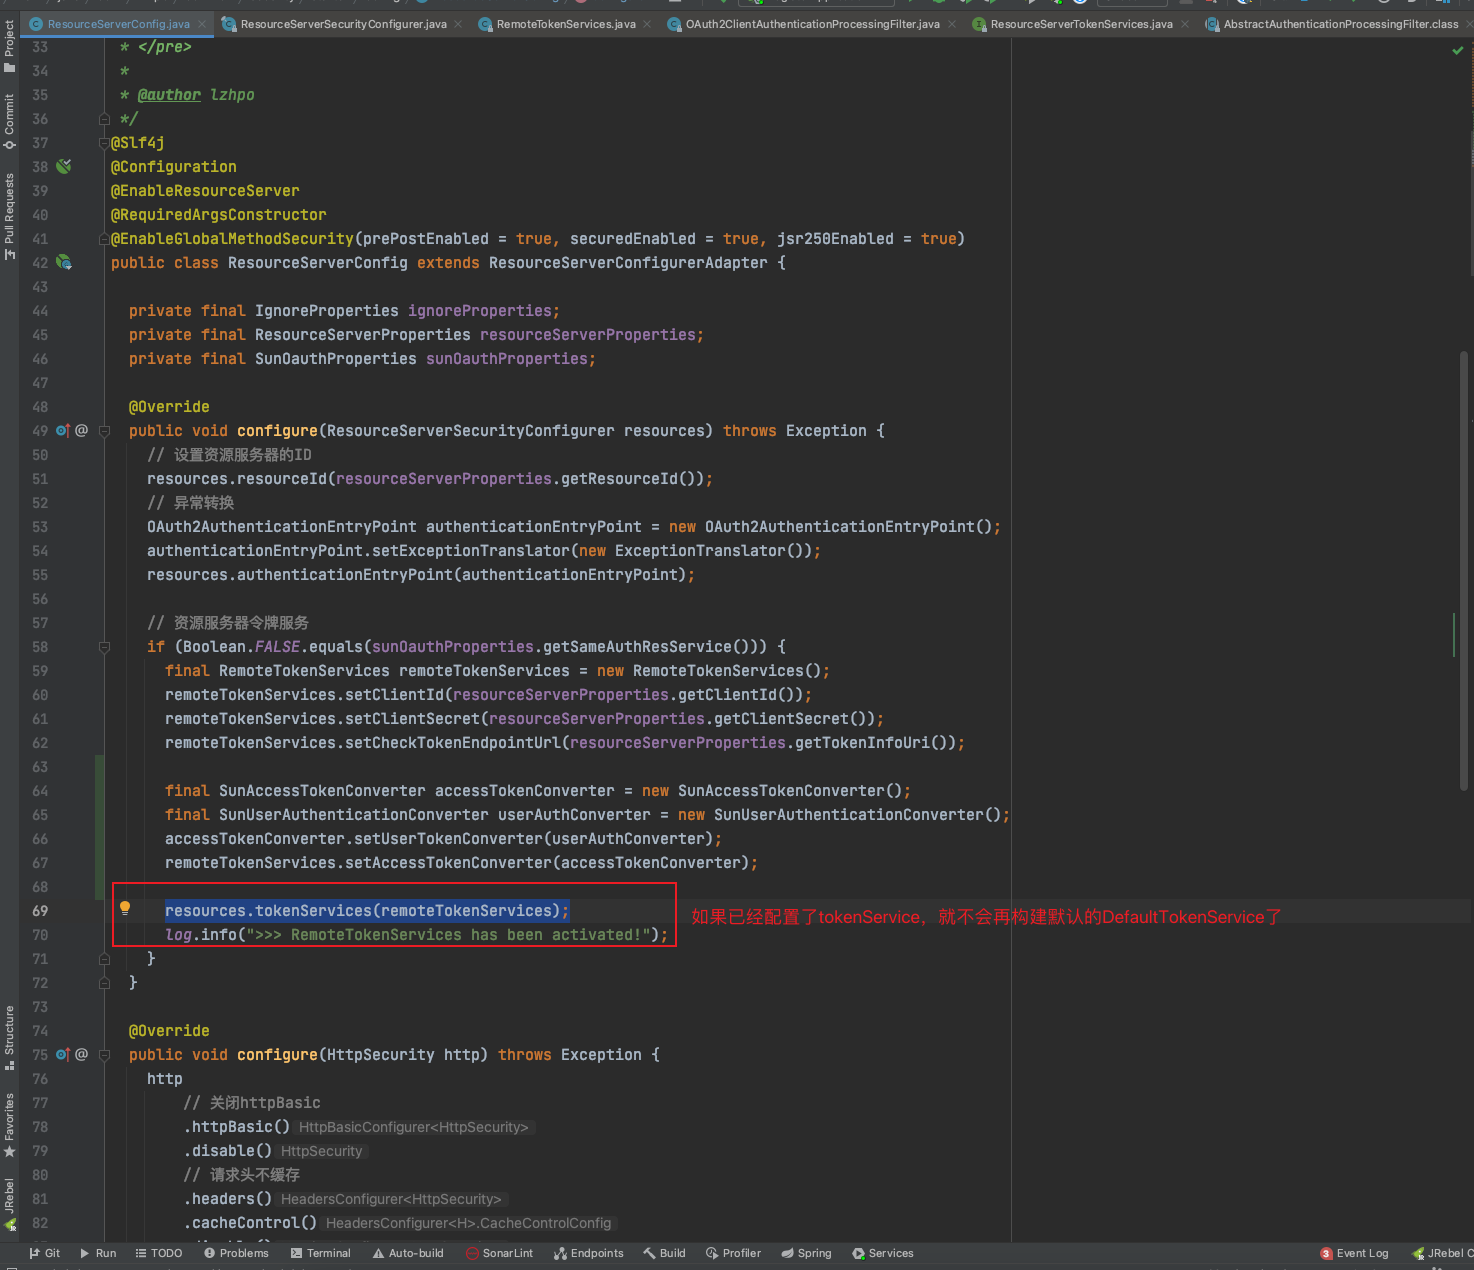Click the green inspections checkmark widget
The image size is (1474, 1270).
[x=1457, y=50]
